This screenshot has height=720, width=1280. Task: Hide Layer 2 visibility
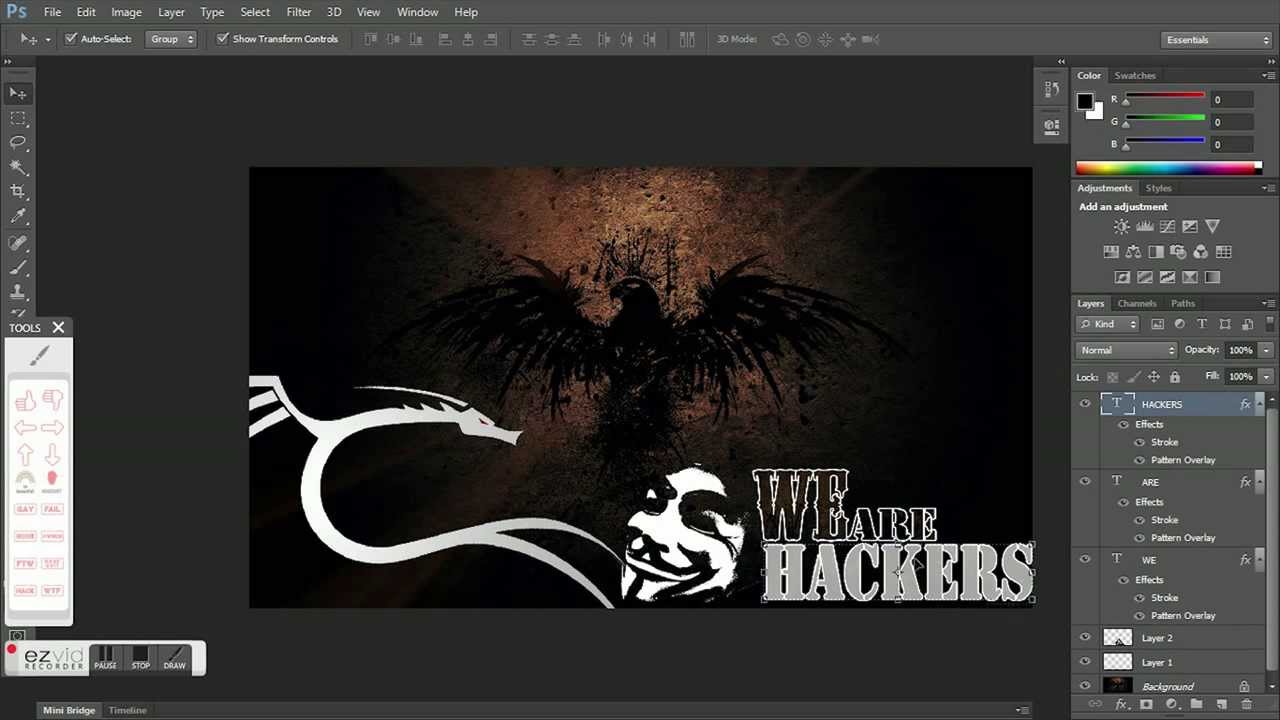[x=1085, y=638]
